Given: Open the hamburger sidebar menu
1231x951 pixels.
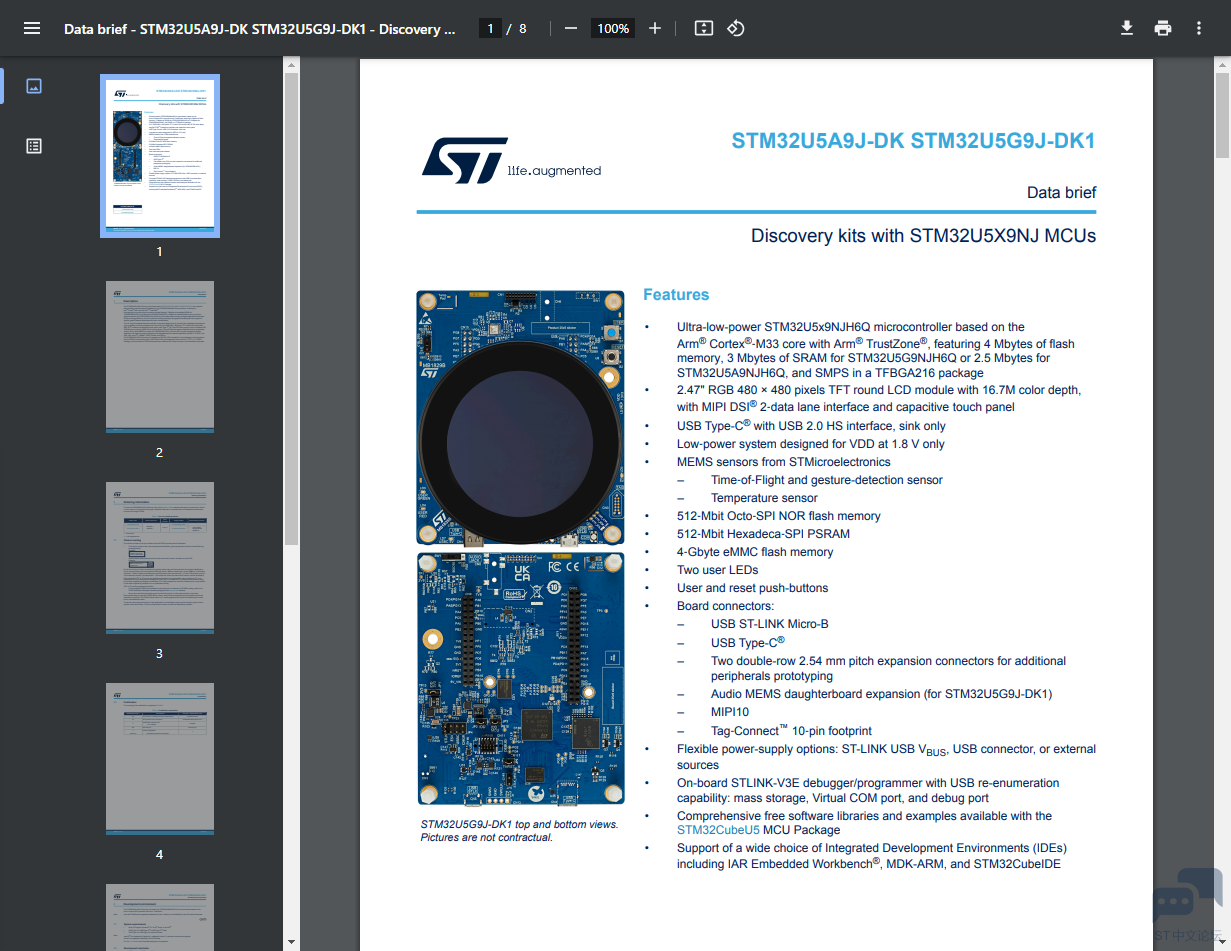Looking at the screenshot, I should [x=32, y=28].
